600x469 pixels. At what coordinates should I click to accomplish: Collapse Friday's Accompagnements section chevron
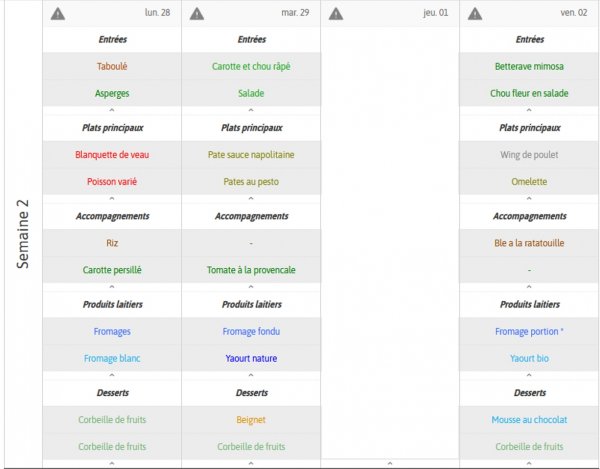(x=529, y=287)
